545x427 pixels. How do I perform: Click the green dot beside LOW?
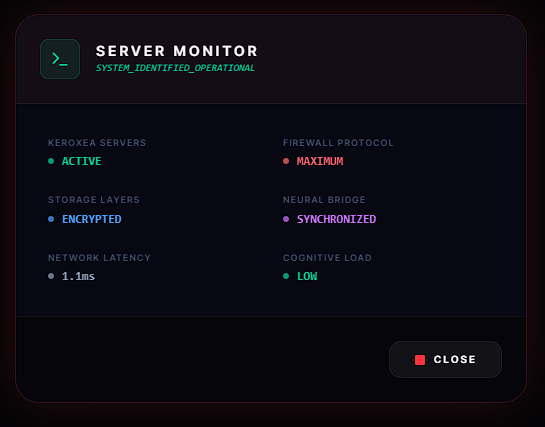pos(286,276)
